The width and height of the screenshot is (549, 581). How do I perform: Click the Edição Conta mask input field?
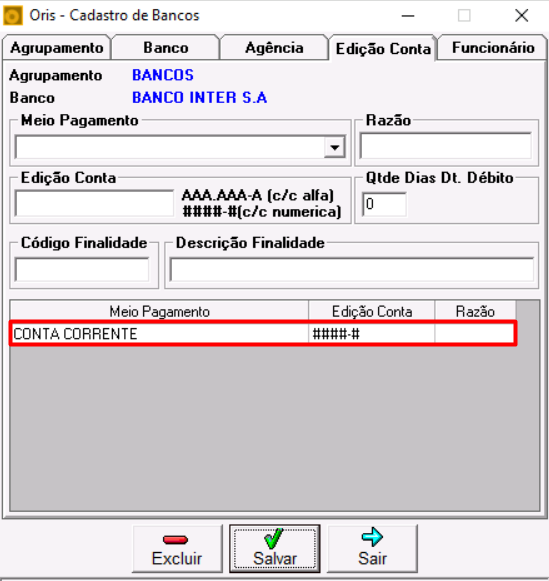[94, 203]
